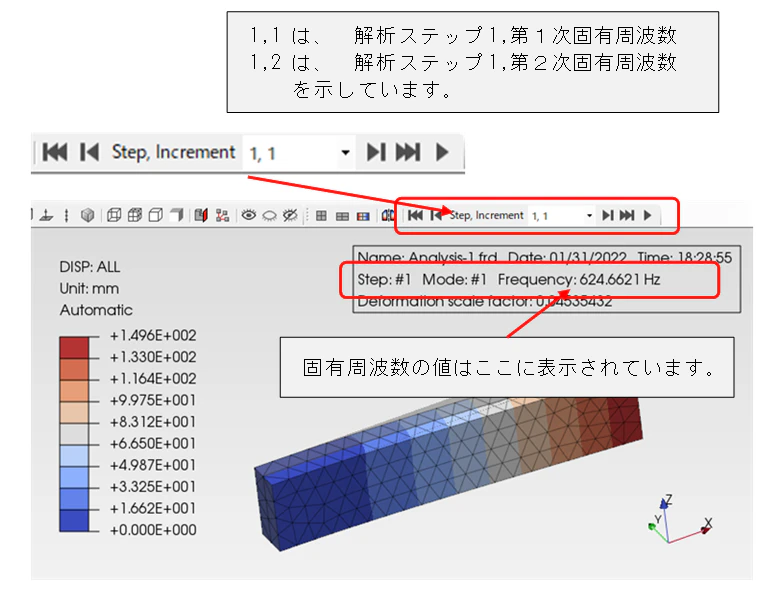Go to next increment in enlarged toolbar
The height and width of the screenshot is (590, 763).
pos(376,152)
